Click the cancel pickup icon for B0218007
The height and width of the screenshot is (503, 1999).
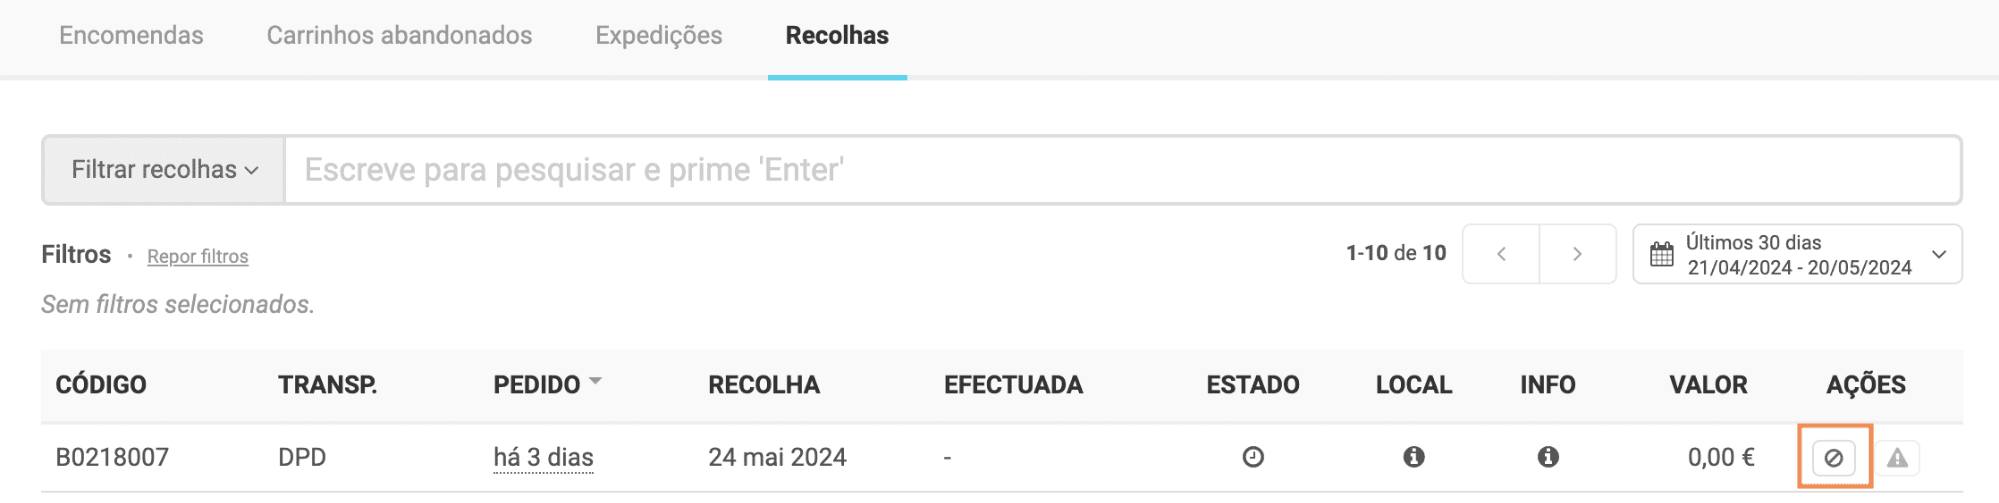(1833, 458)
